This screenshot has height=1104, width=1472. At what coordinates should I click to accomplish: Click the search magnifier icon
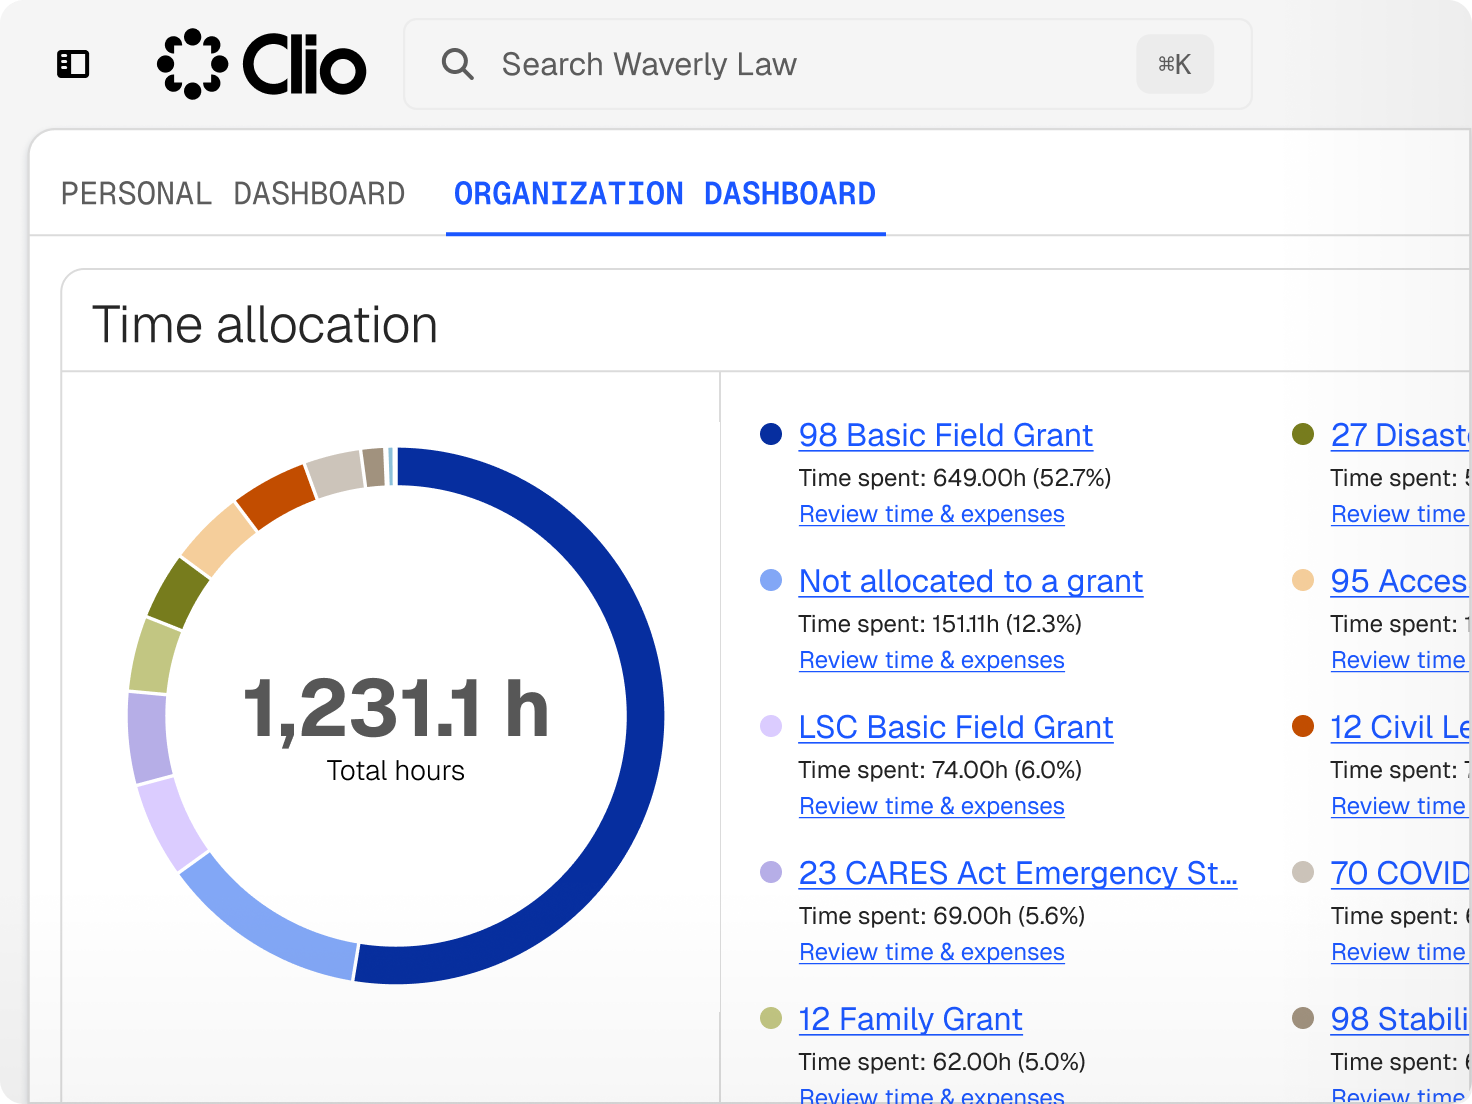click(457, 64)
